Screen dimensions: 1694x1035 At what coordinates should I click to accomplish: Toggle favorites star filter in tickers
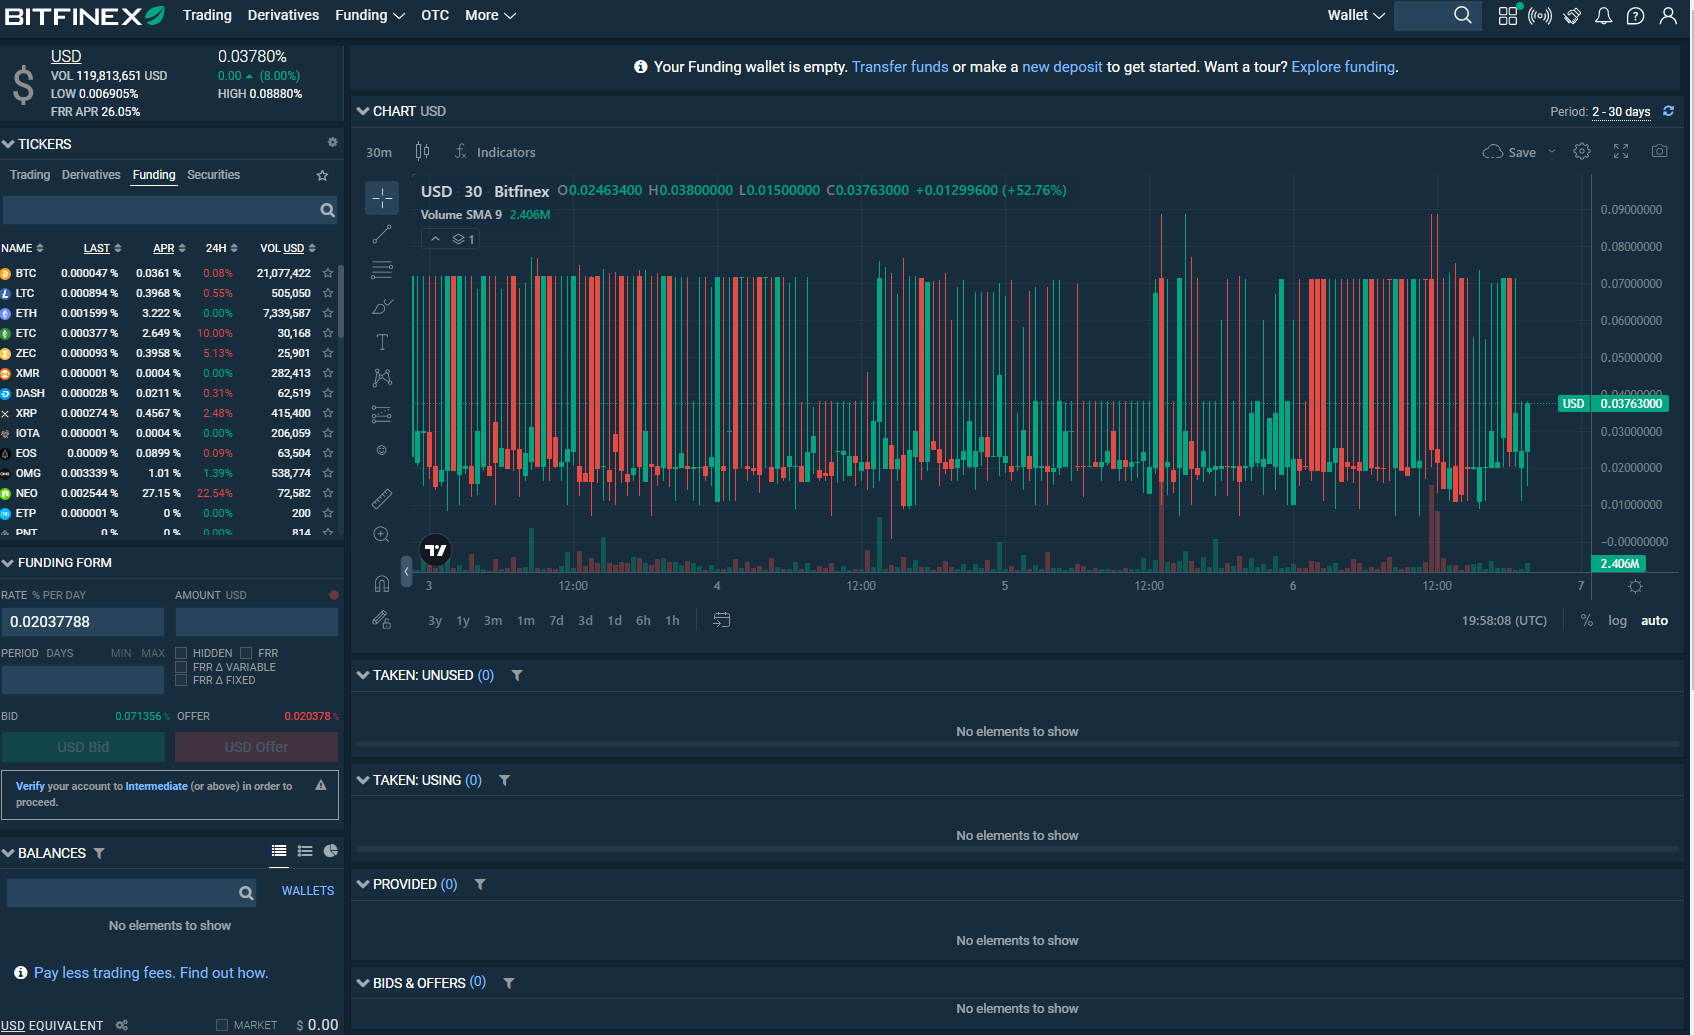322,175
